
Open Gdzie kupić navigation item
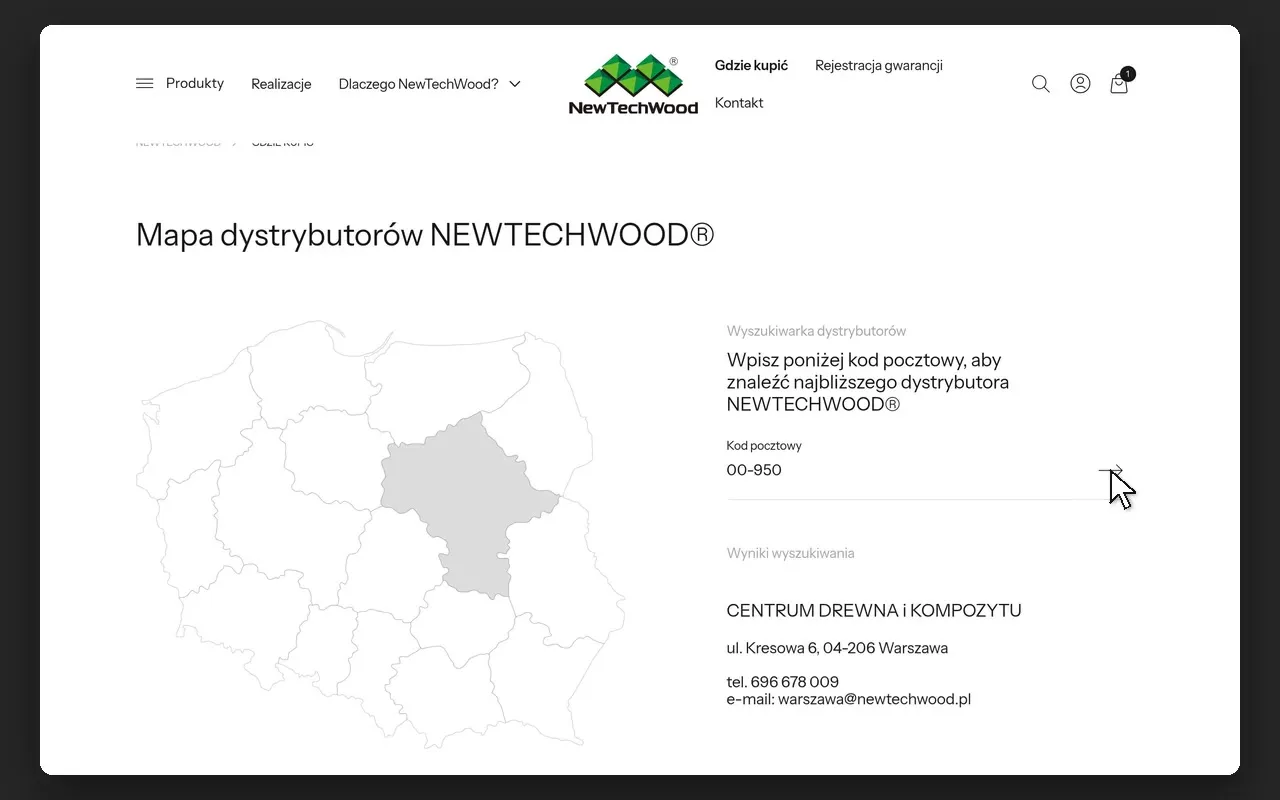click(x=751, y=65)
